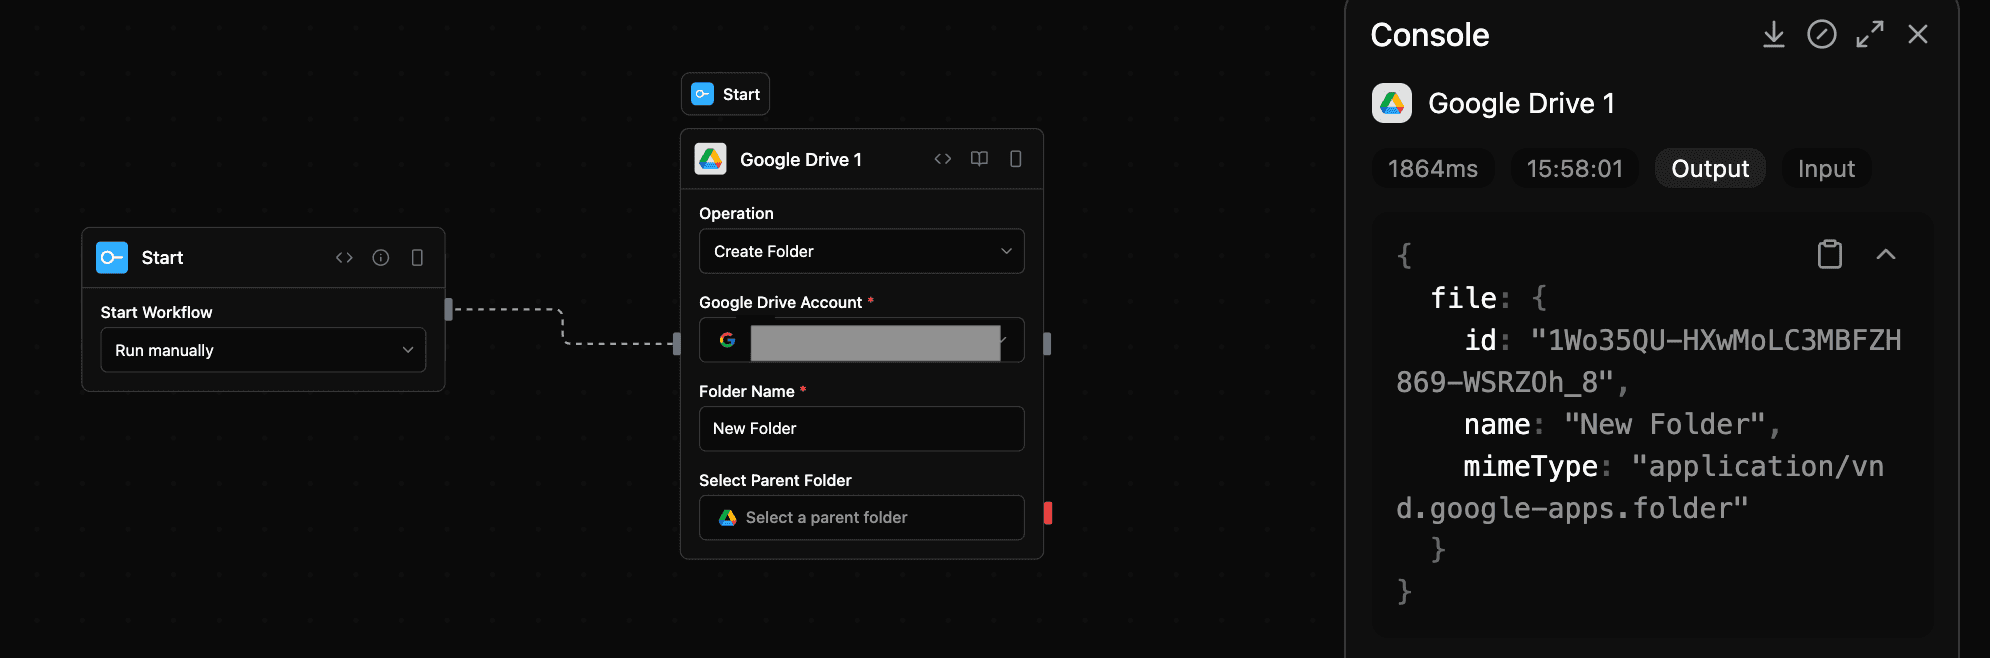The width and height of the screenshot is (1990, 658).
Task: Click the name "New Folder" line in output
Action: point(1622,424)
